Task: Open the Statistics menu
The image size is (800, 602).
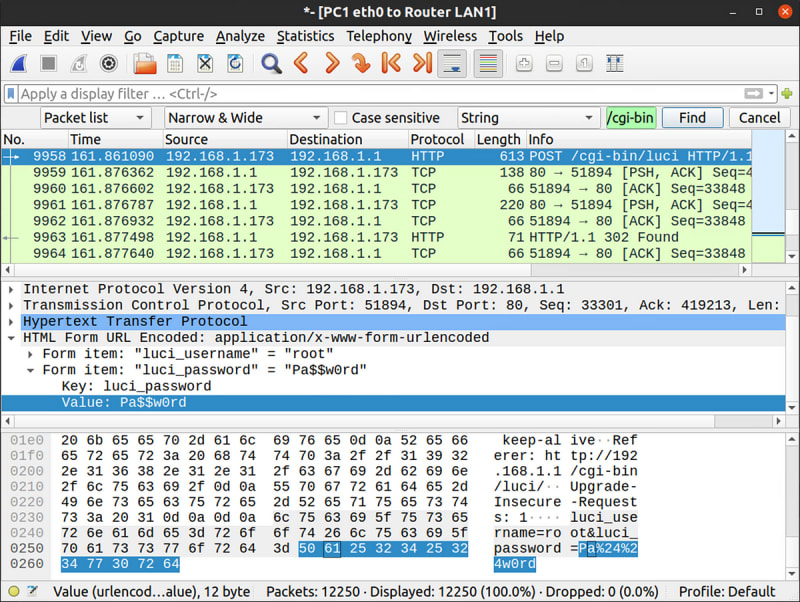Action: tap(305, 36)
